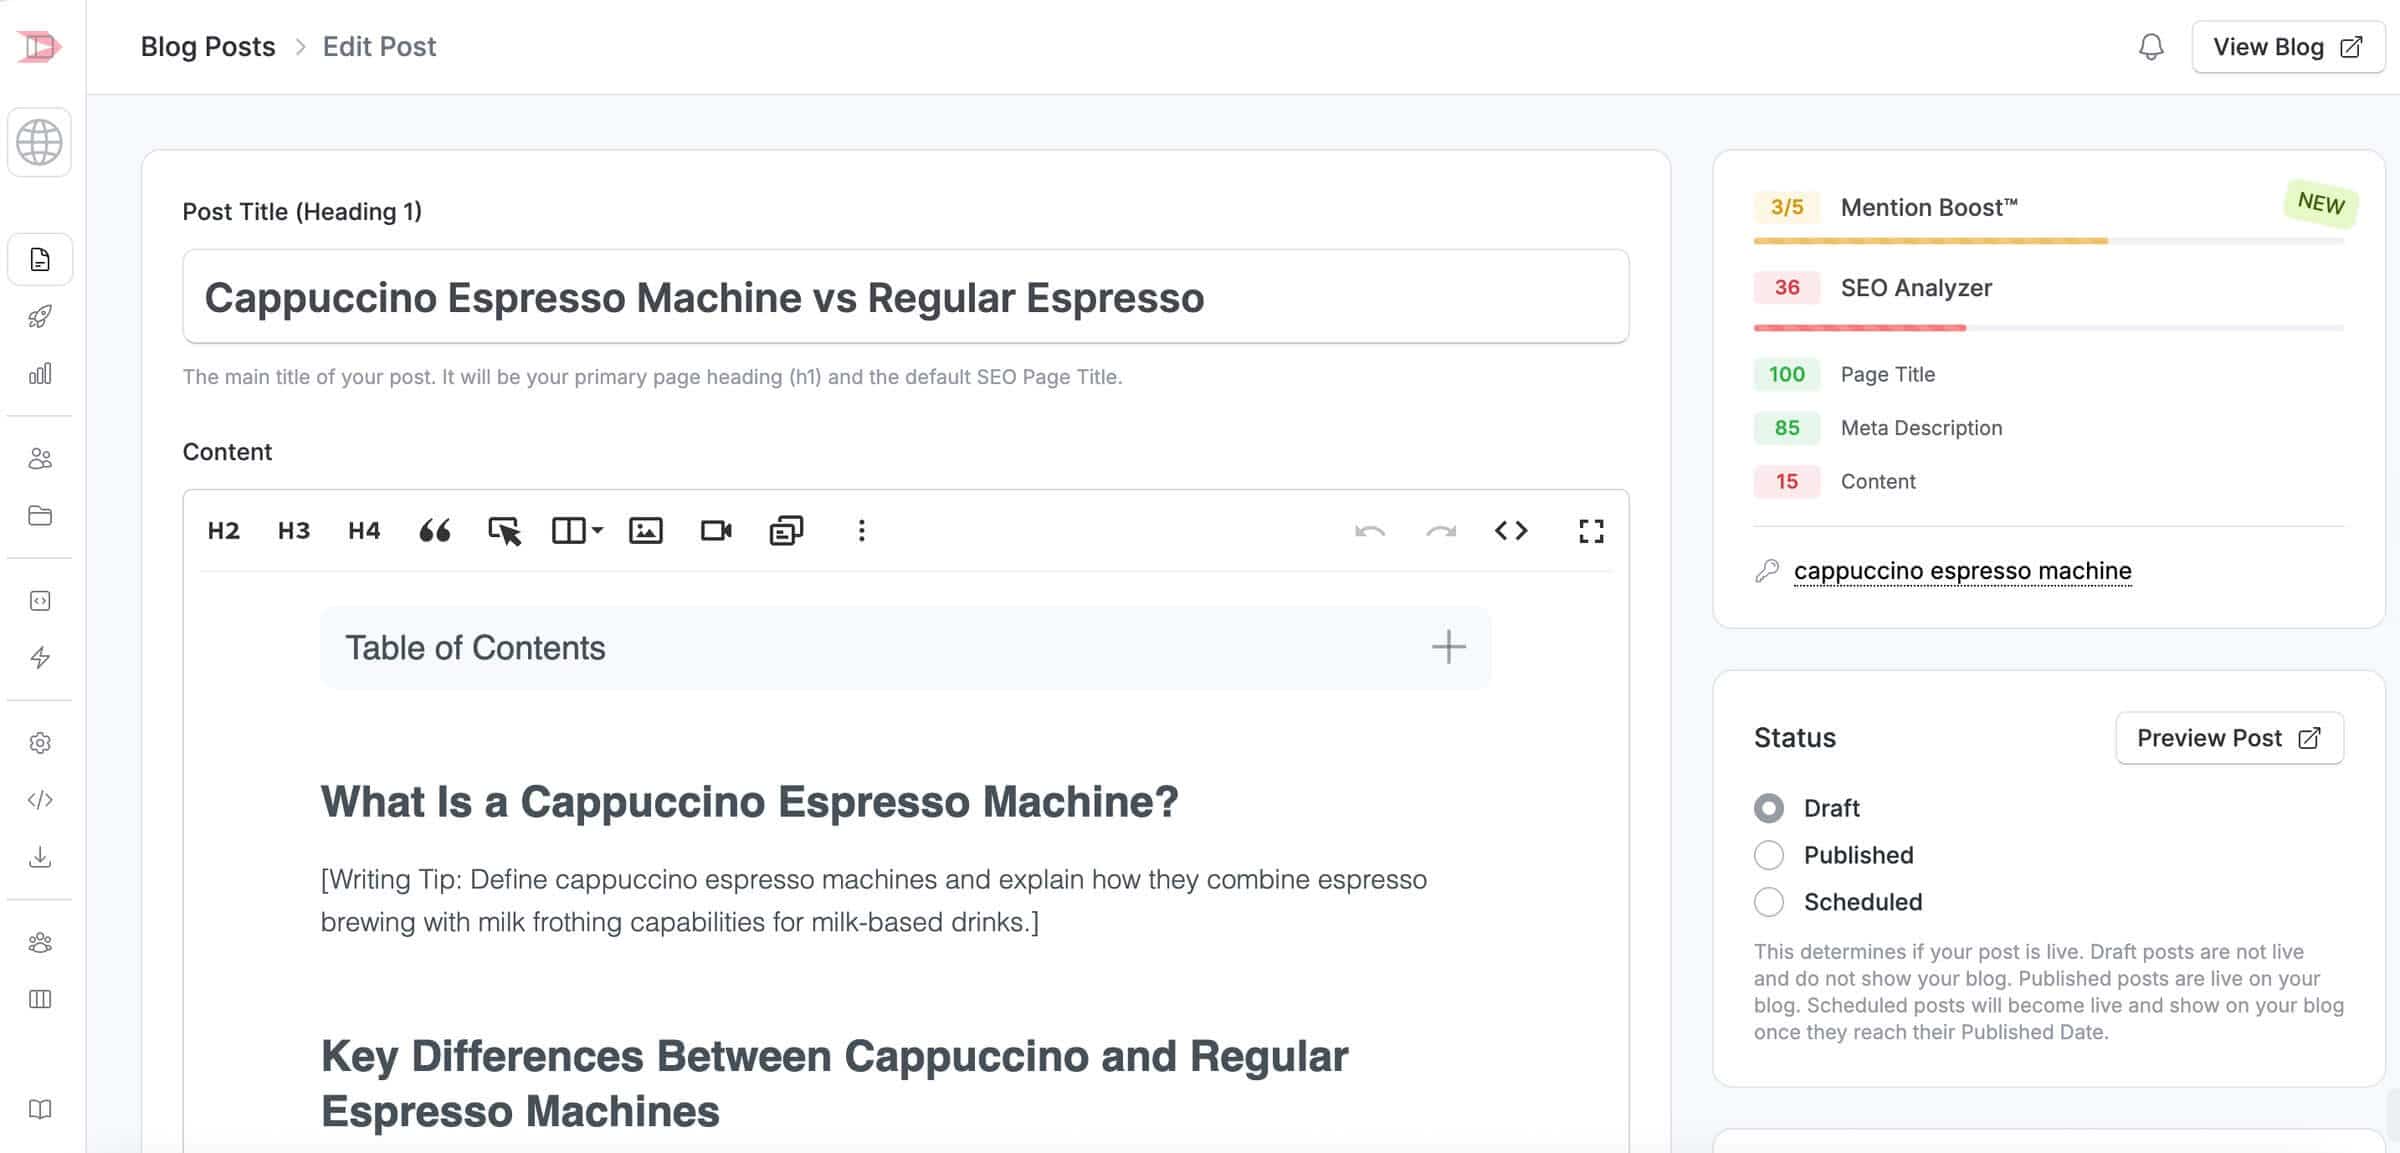Screen dimensions: 2400x1153
Task: Insert embed card from toolbar
Action: [x=786, y=531]
